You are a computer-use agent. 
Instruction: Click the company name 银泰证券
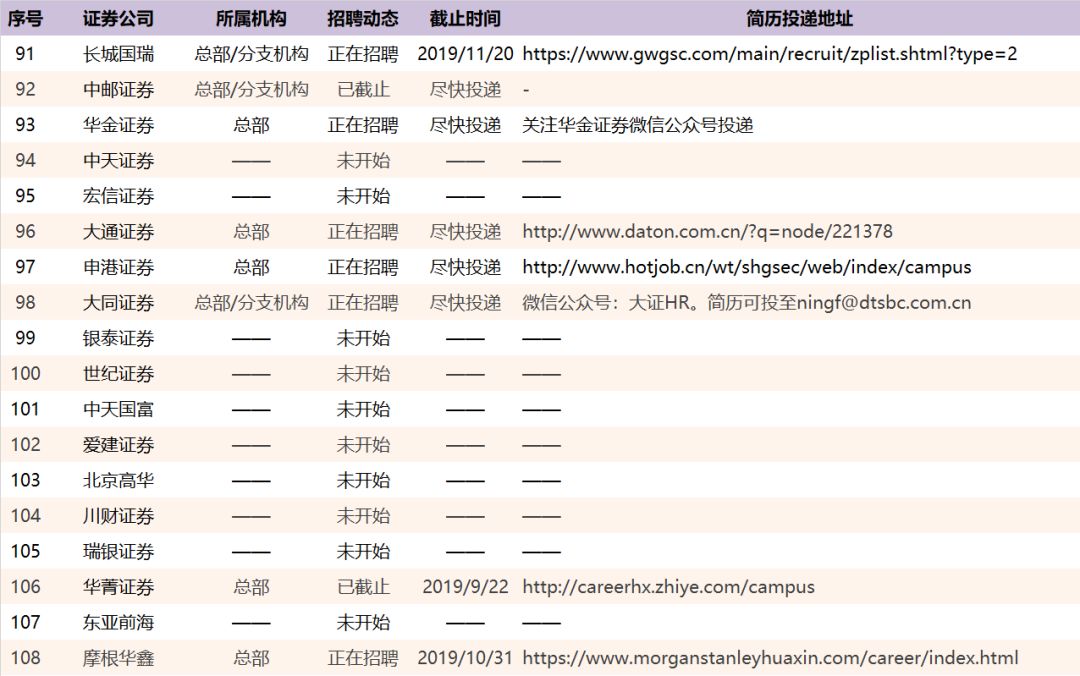[x=118, y=338]
